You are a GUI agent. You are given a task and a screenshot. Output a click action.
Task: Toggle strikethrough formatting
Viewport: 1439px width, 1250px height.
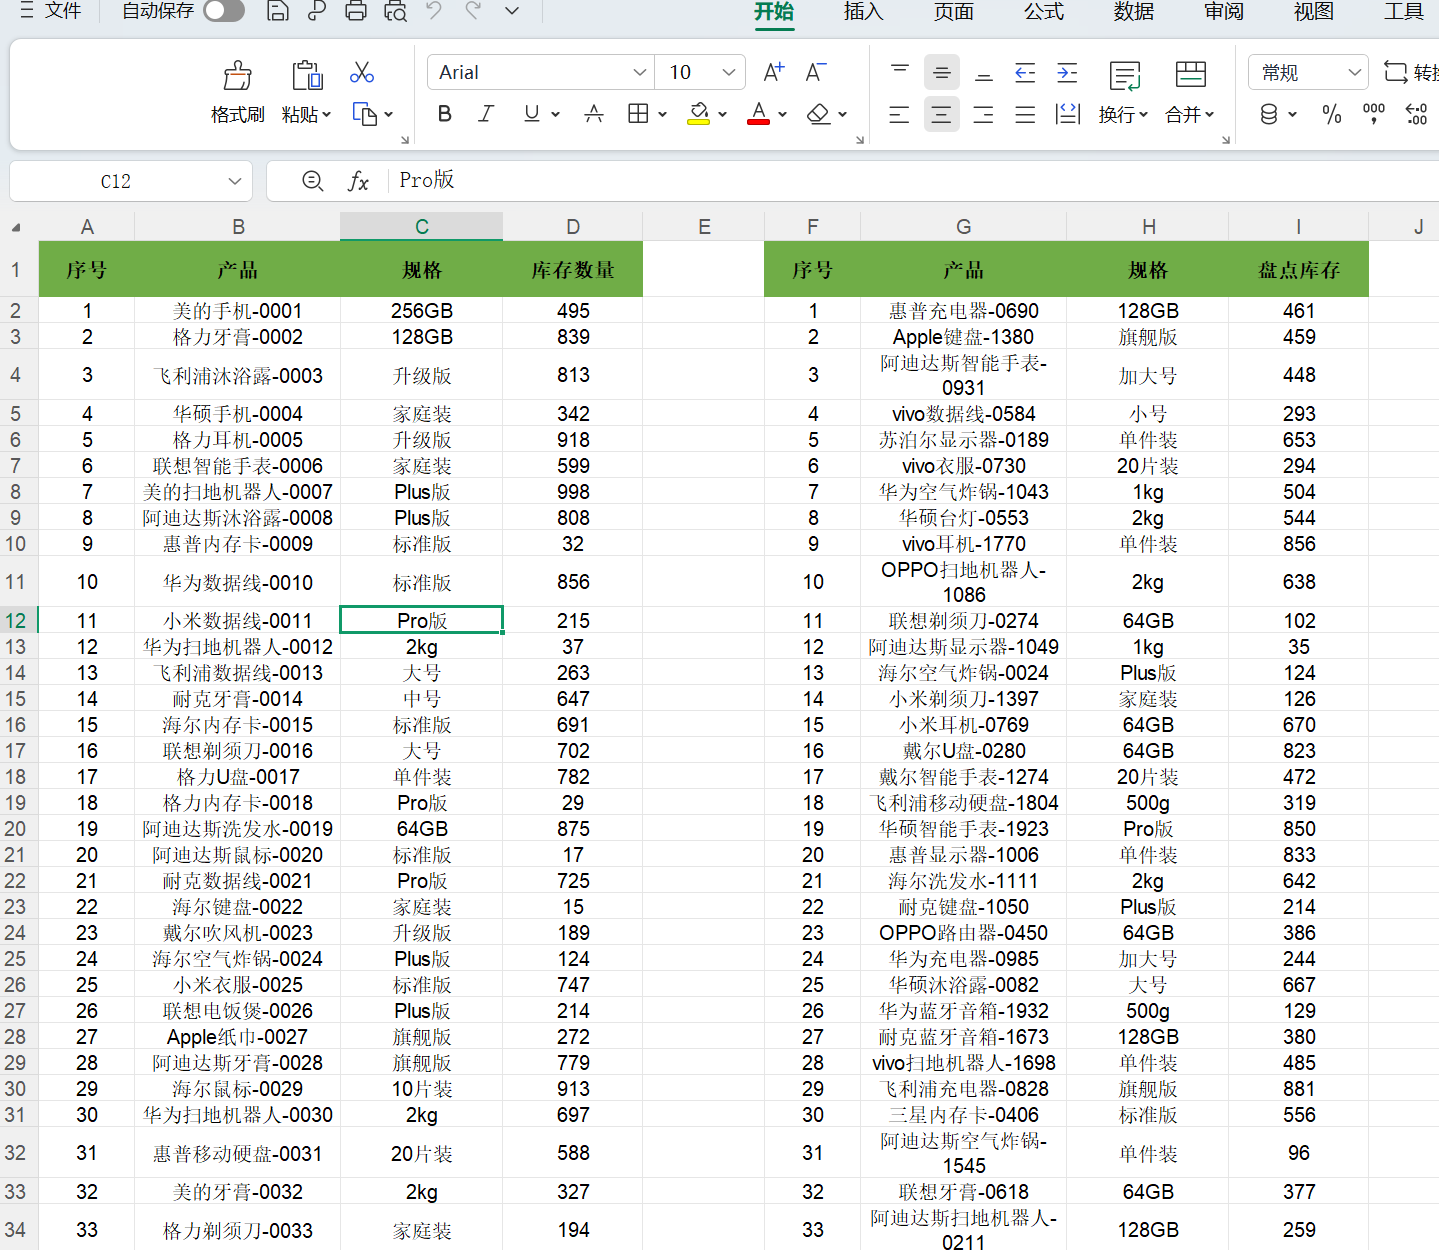point(594,114)
